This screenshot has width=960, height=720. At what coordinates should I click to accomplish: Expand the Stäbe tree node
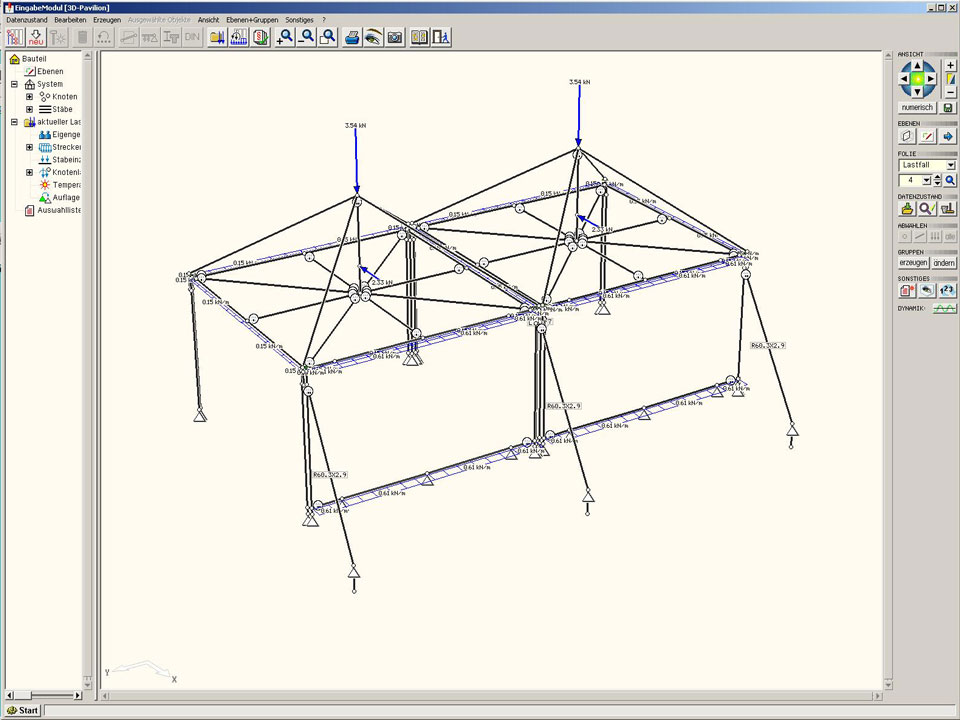[x=29, y=109]
